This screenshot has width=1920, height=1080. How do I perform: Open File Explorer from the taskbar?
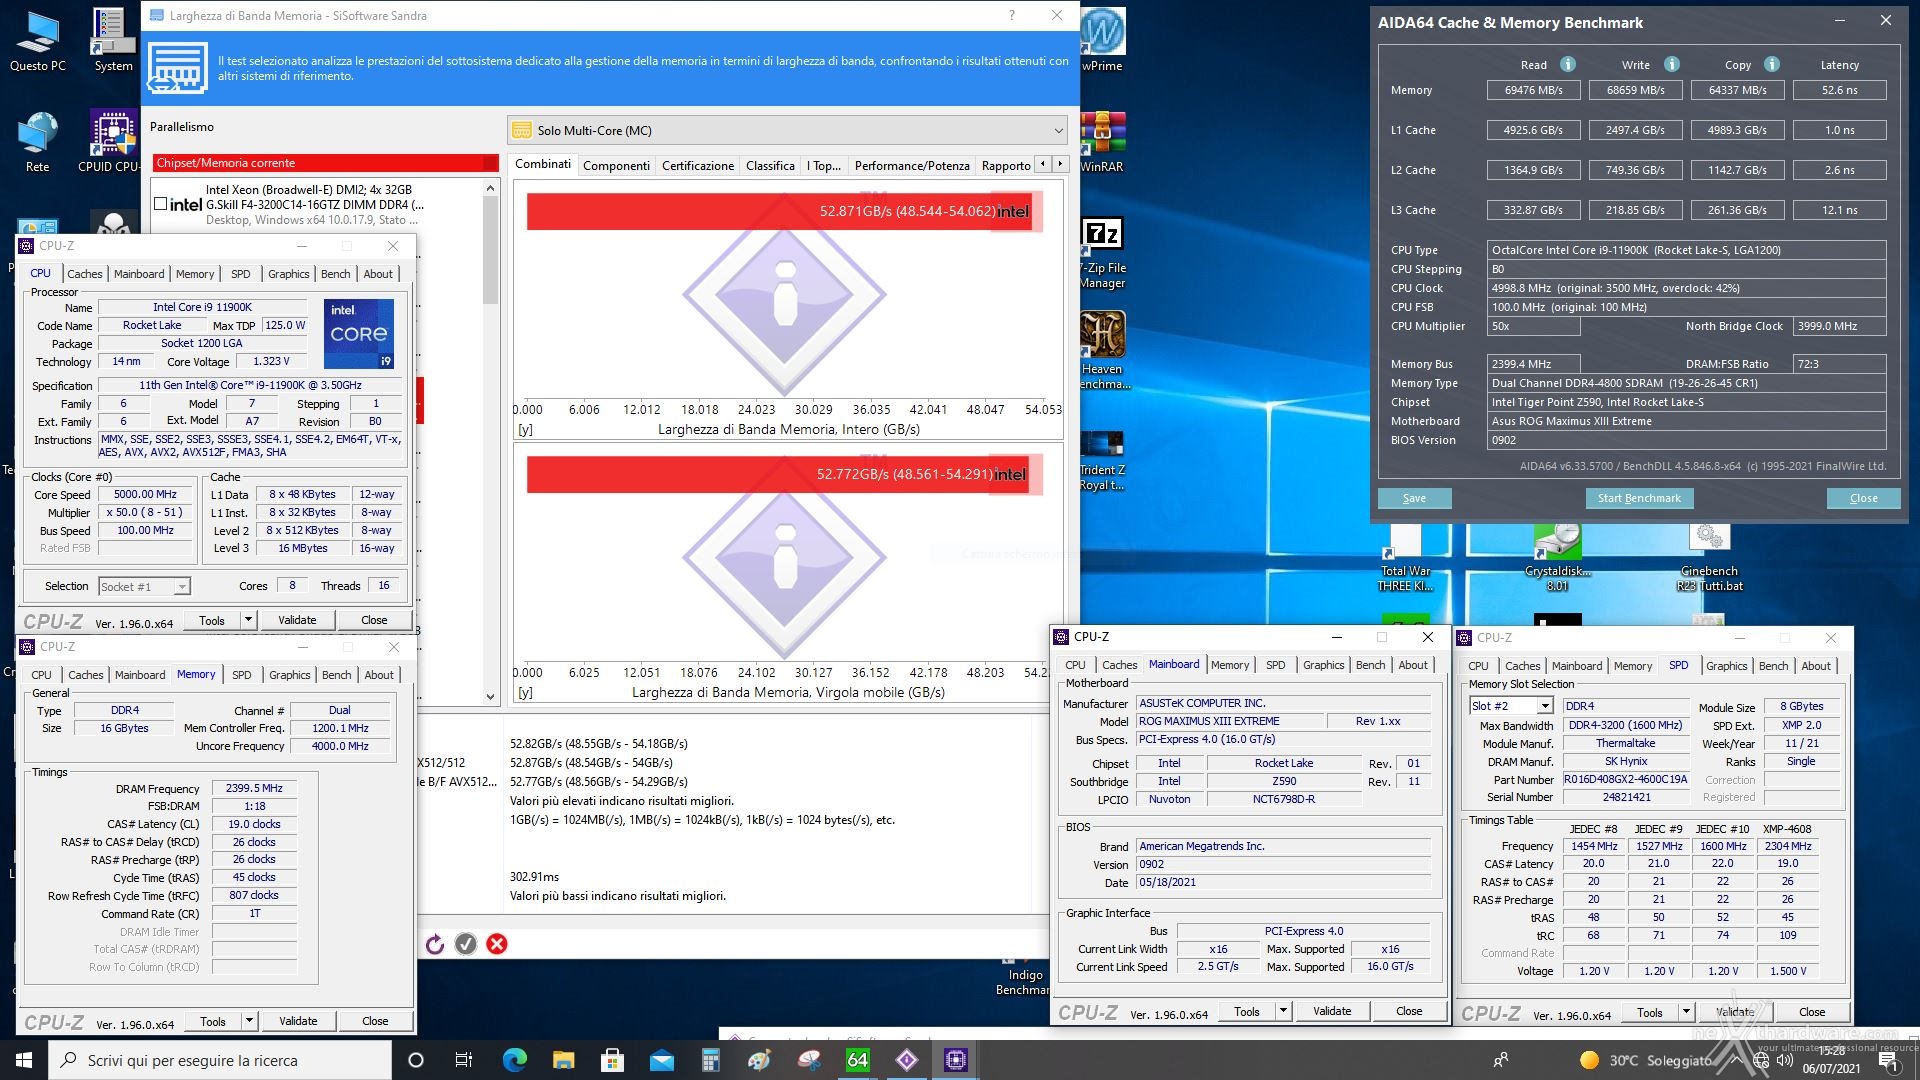point(563,1060)
